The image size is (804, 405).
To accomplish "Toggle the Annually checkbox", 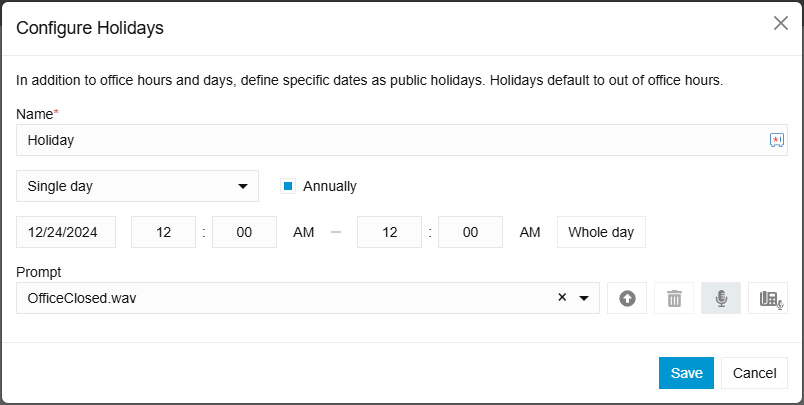I will click(288, 185).
